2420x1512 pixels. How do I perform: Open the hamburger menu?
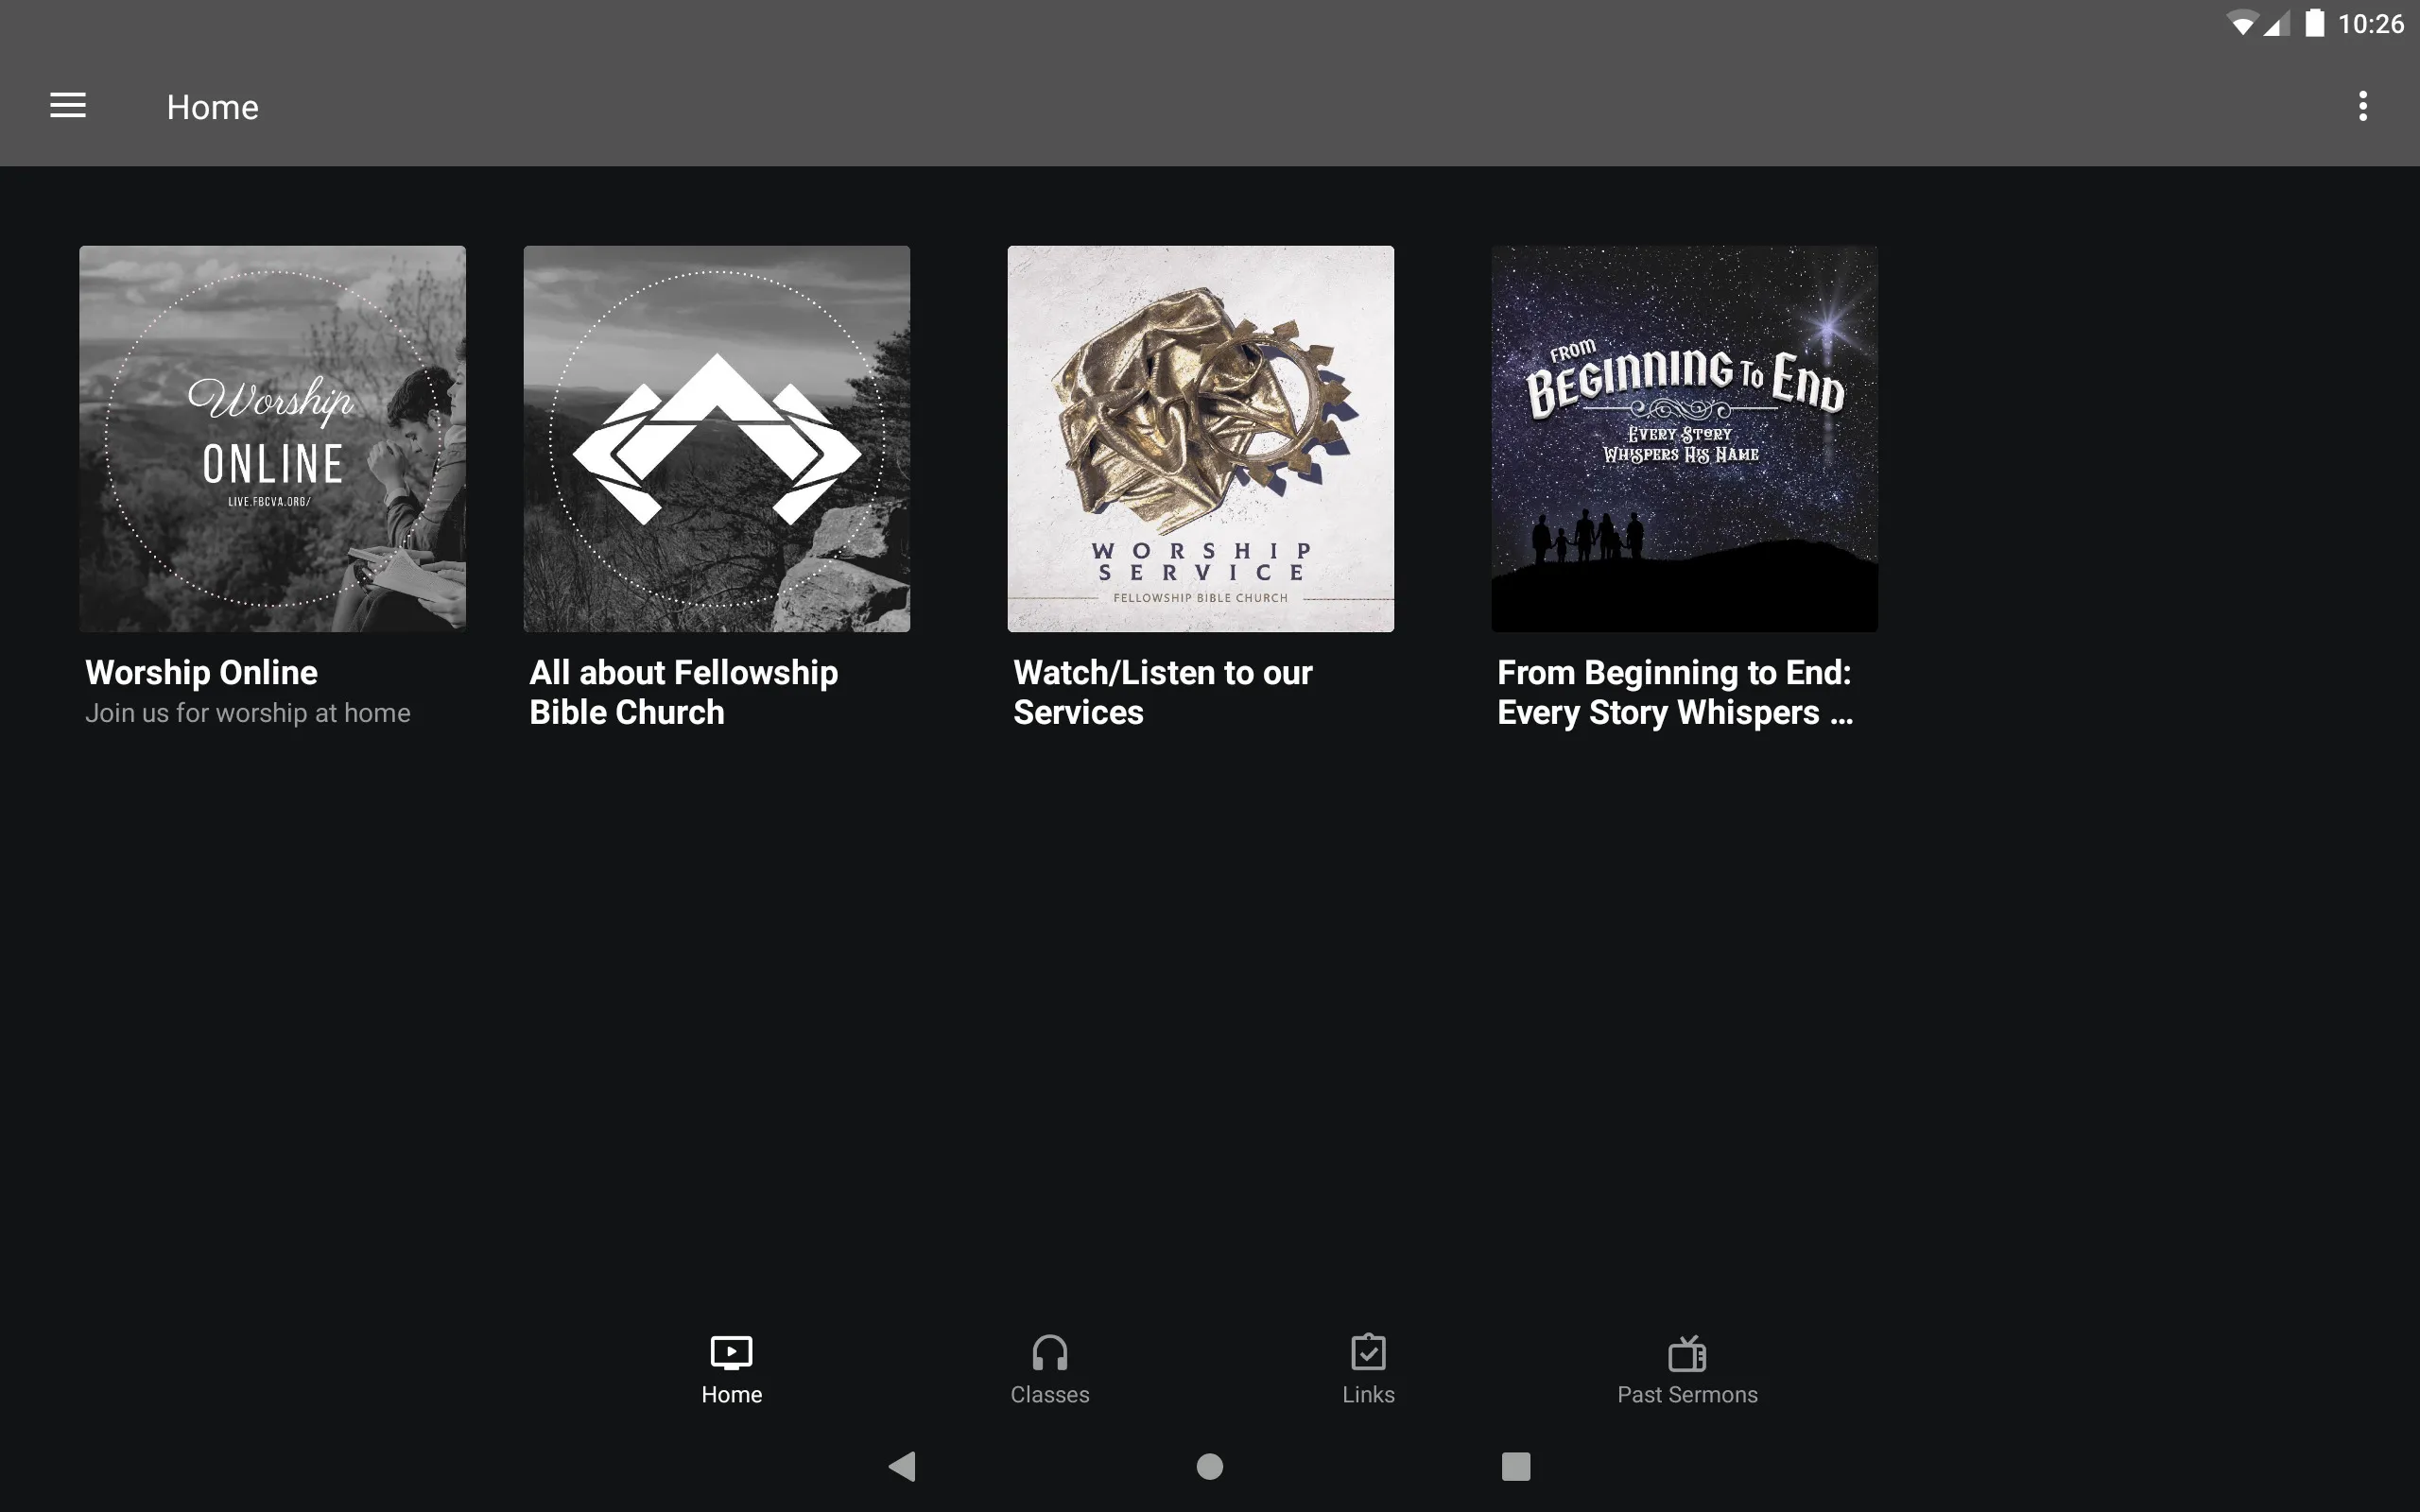(x=68, y=106)
